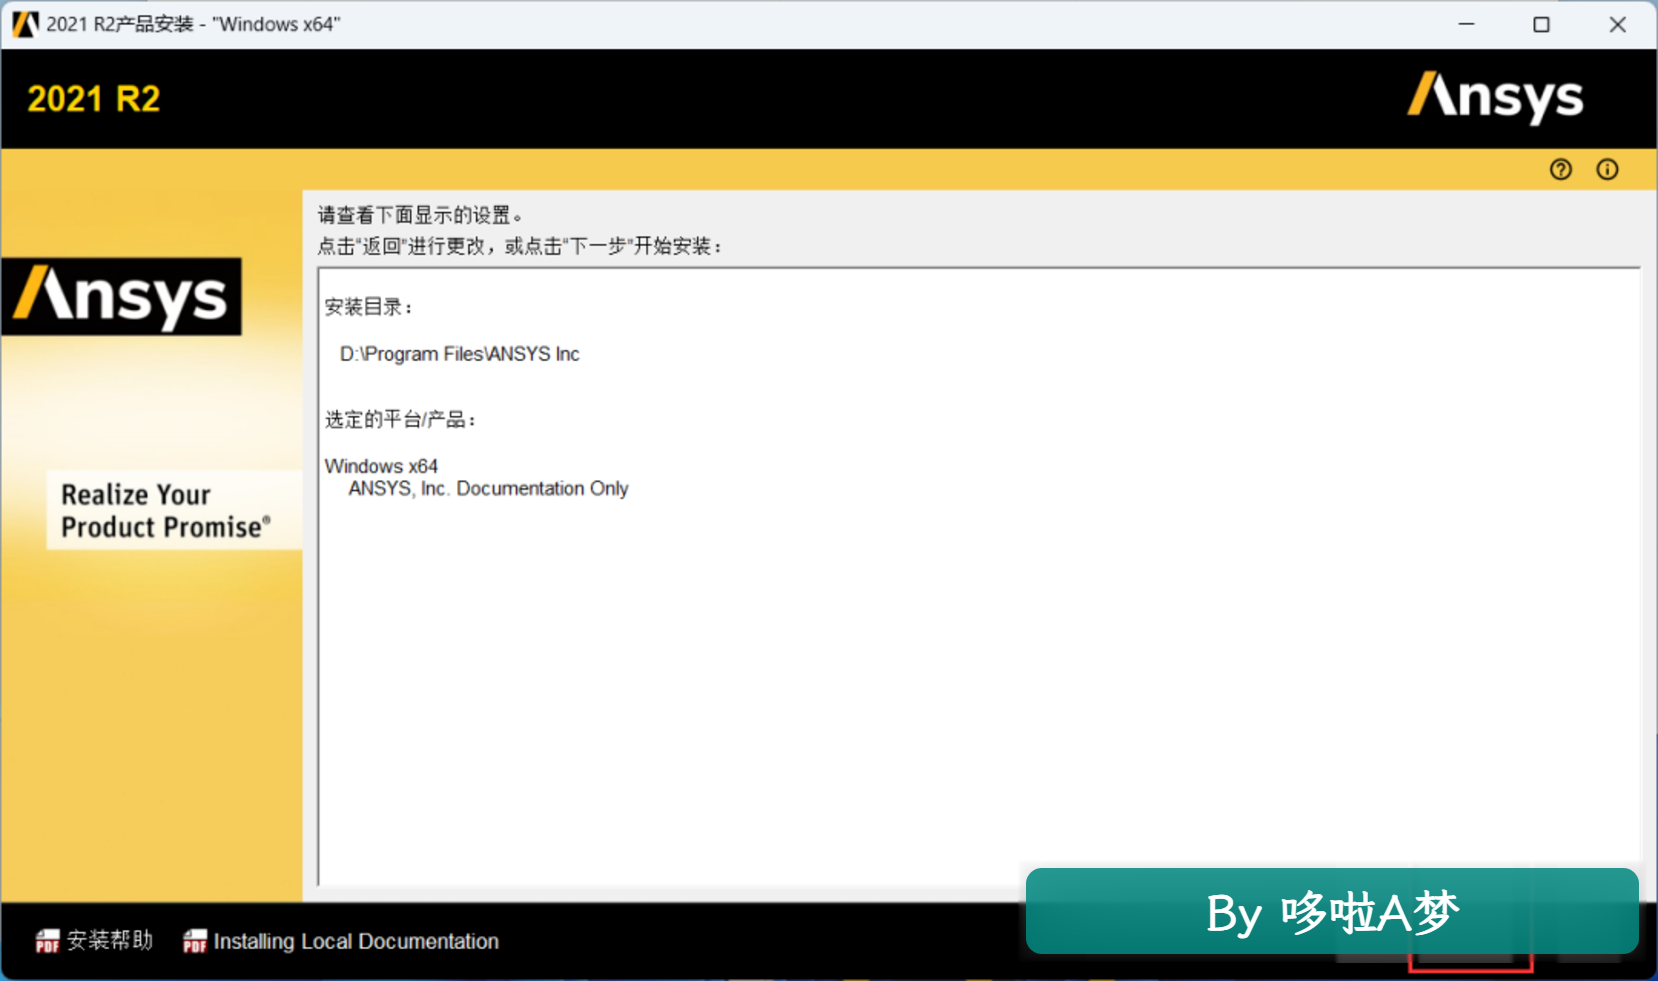Open the 安装帮助 PDF help link
The width and height of the screenshot is (1658, 981).
click(x=94, y=940)
